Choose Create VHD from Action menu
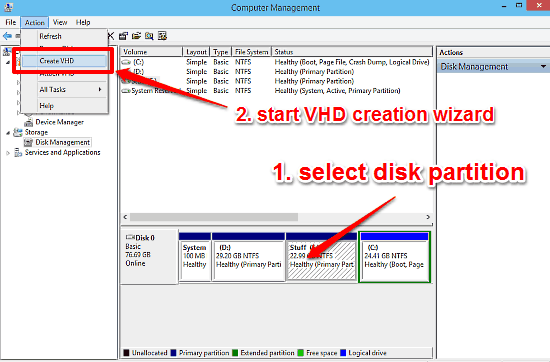The height and width of the screenshot is (362, 550). click(x=64, y=61)
